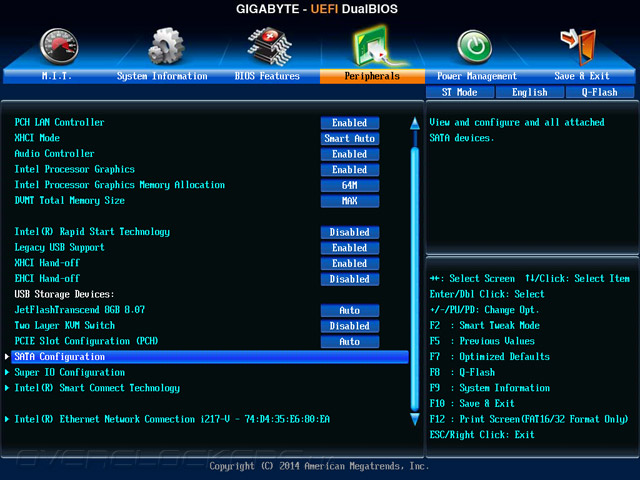The image size is (640, 480).
Task: Switch to the Save & Exit tab
Action: click(x=582, y=76)
